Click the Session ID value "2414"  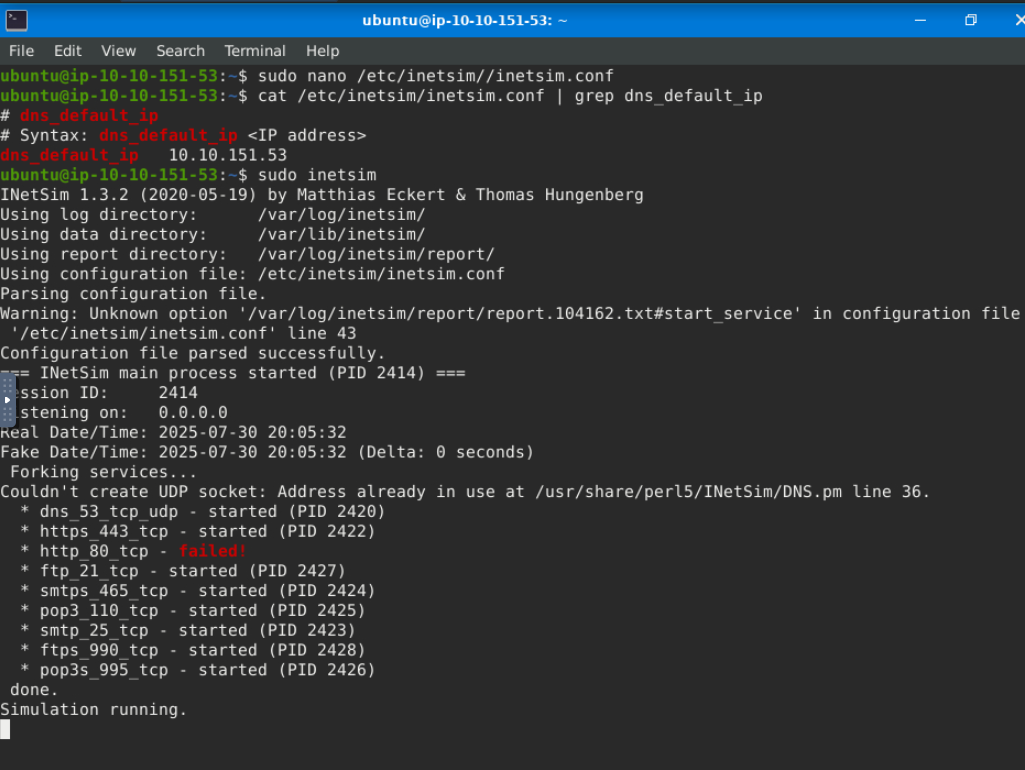point(178,393)
